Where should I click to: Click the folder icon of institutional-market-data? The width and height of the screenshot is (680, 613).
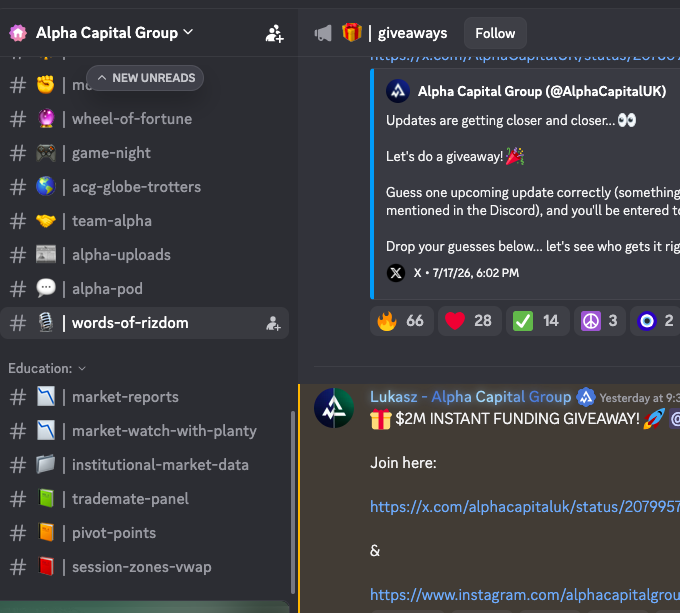(x=46, y=464)
